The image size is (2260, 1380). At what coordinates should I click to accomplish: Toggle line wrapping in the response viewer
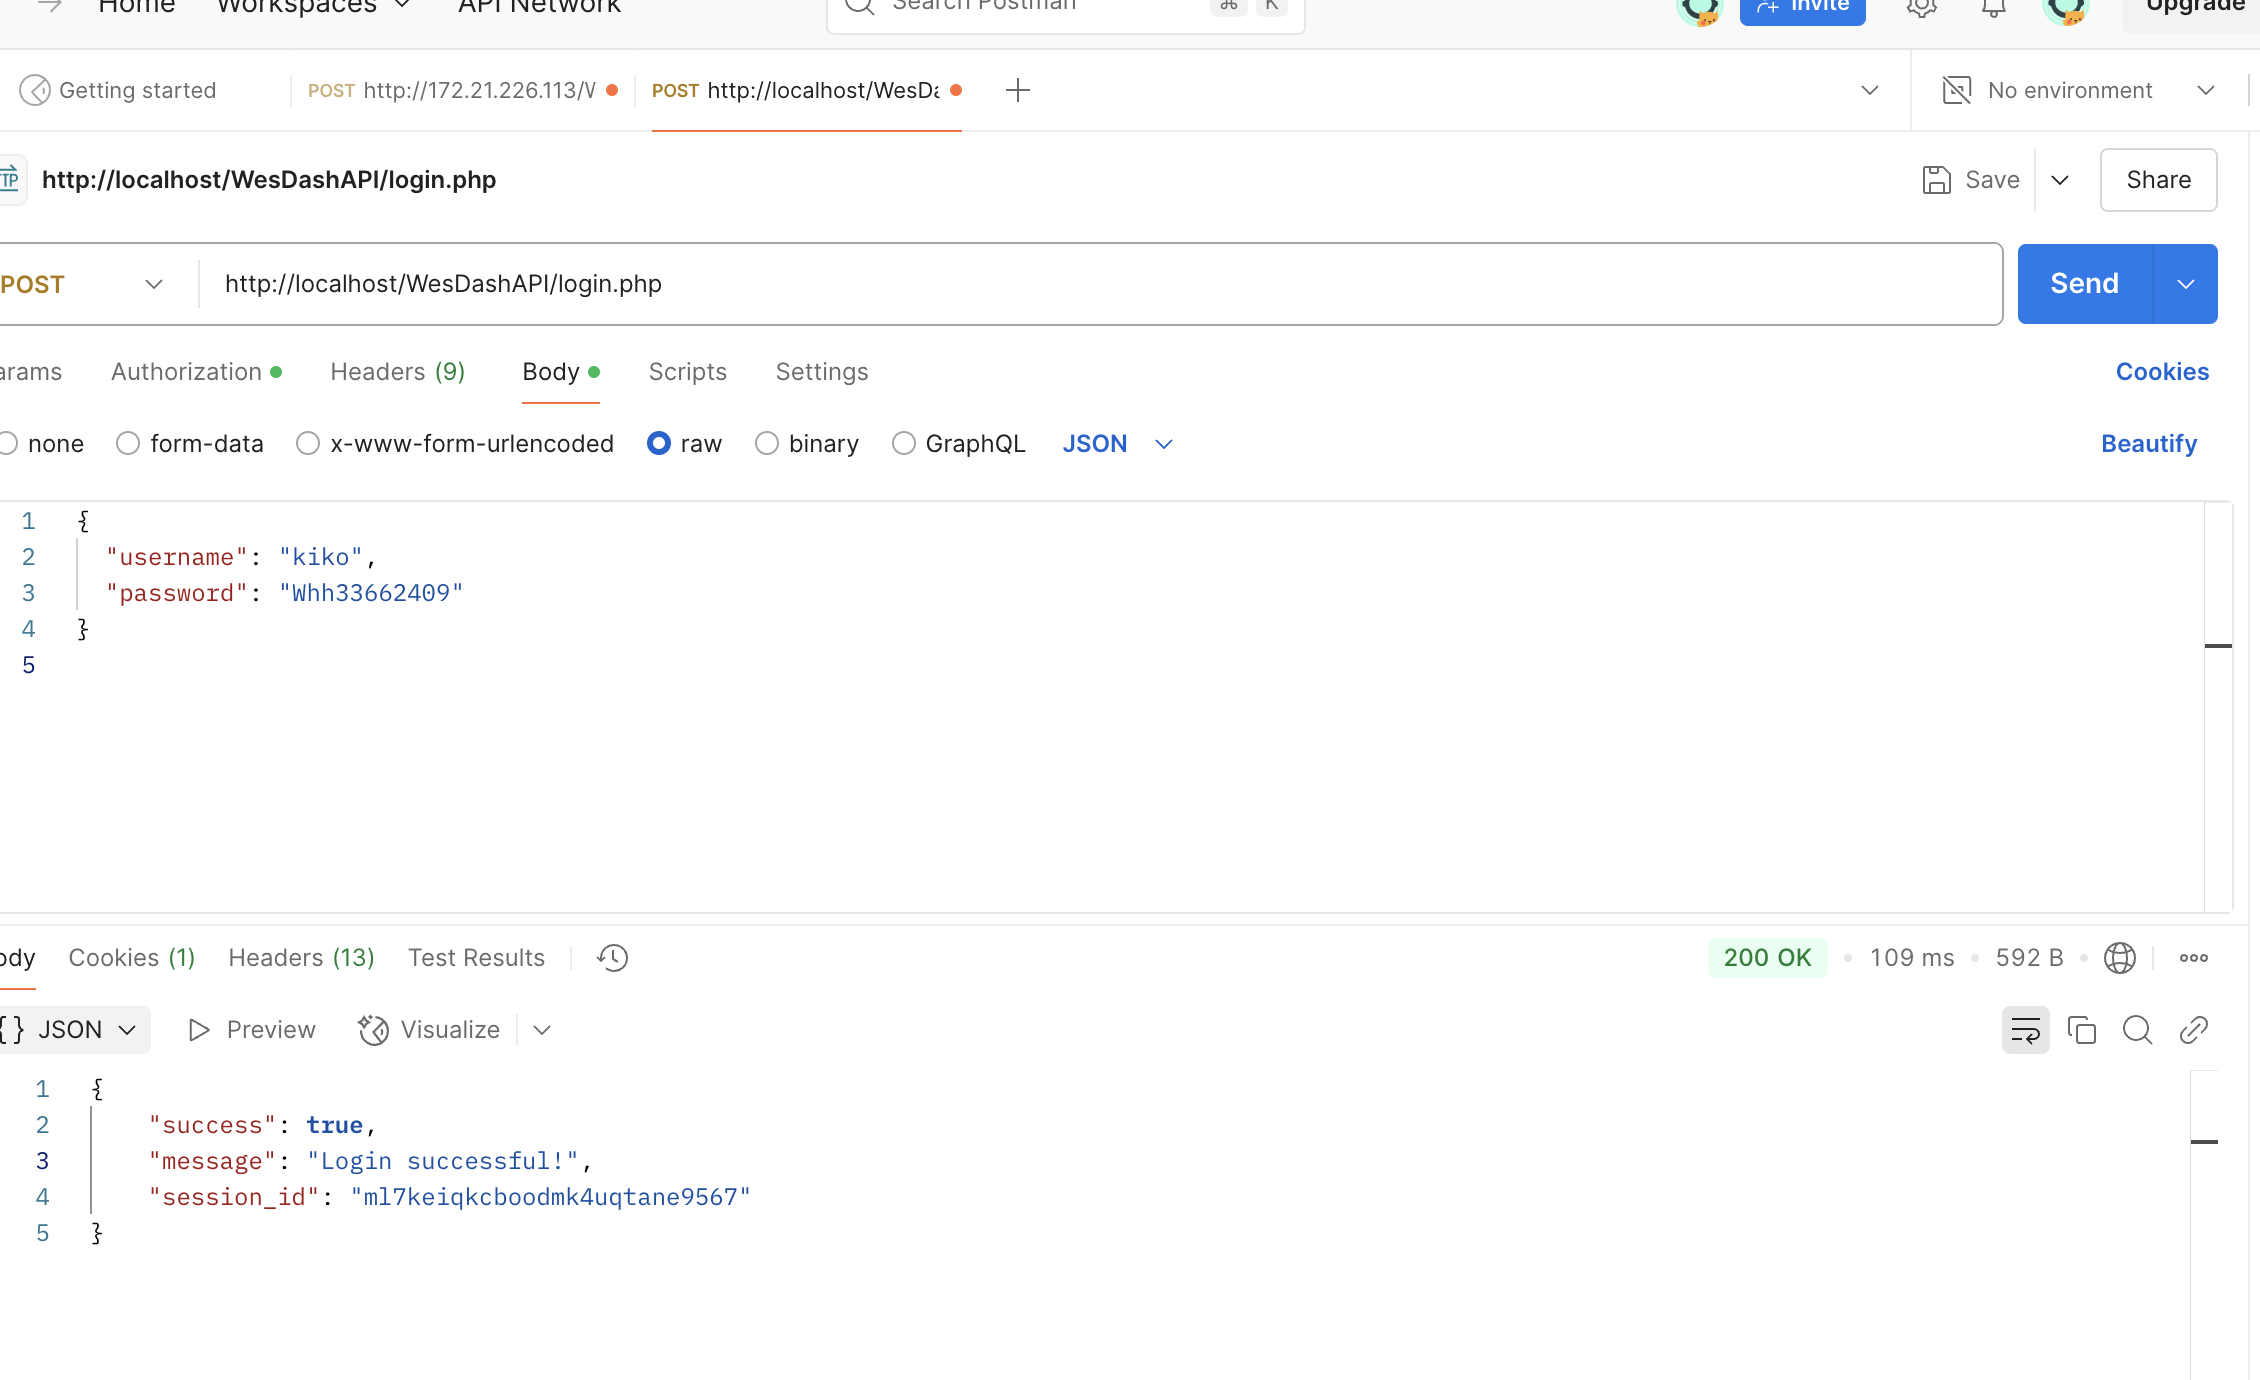pyautogui.click(x=2025, y=1029)
